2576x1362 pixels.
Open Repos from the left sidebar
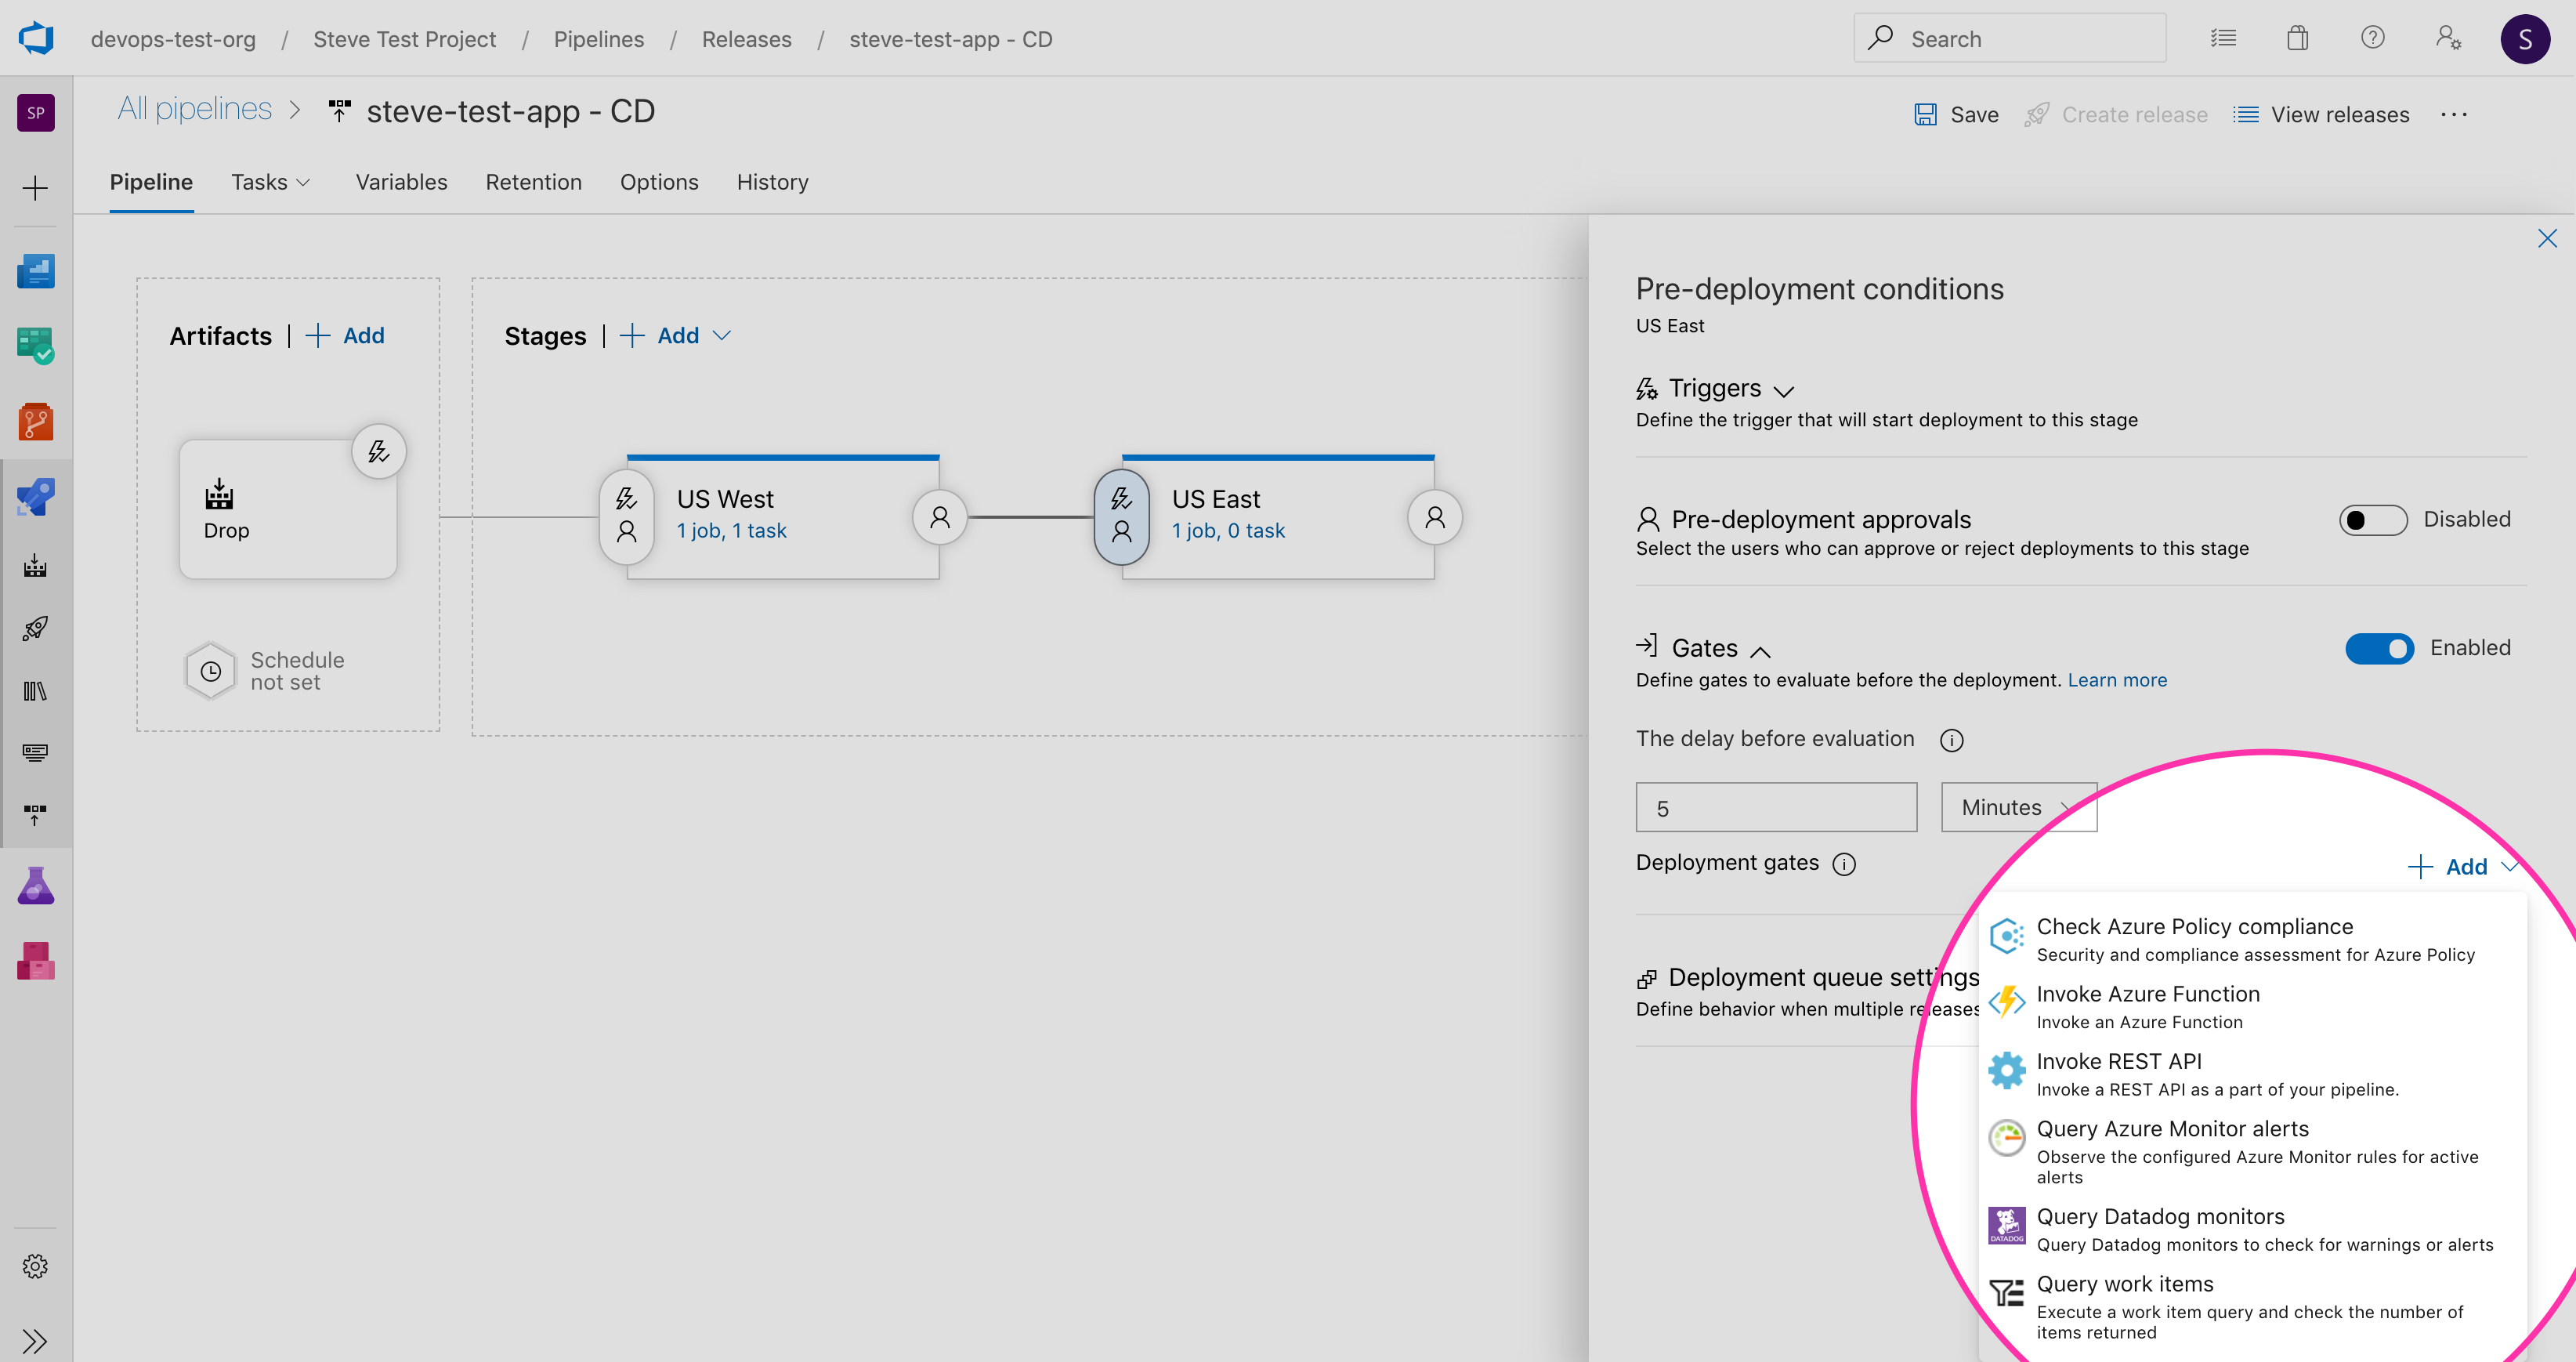36,421
